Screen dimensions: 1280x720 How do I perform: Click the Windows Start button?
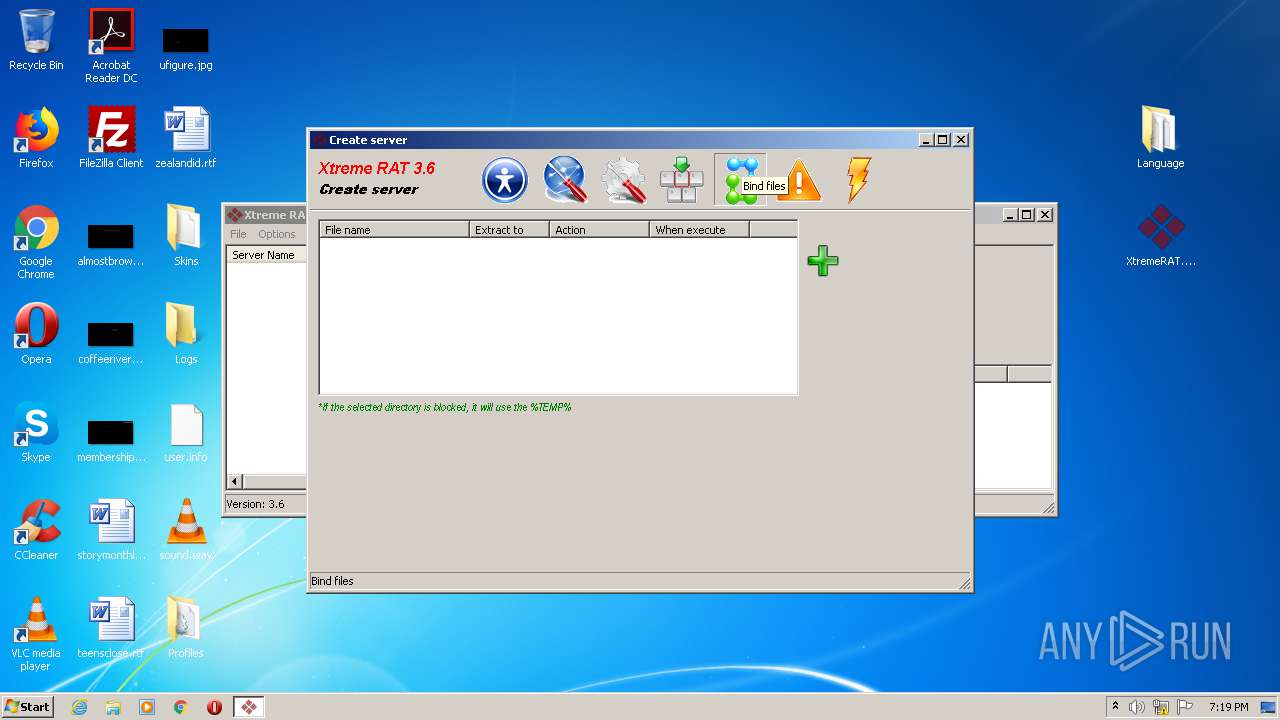[x=27, y=706]
